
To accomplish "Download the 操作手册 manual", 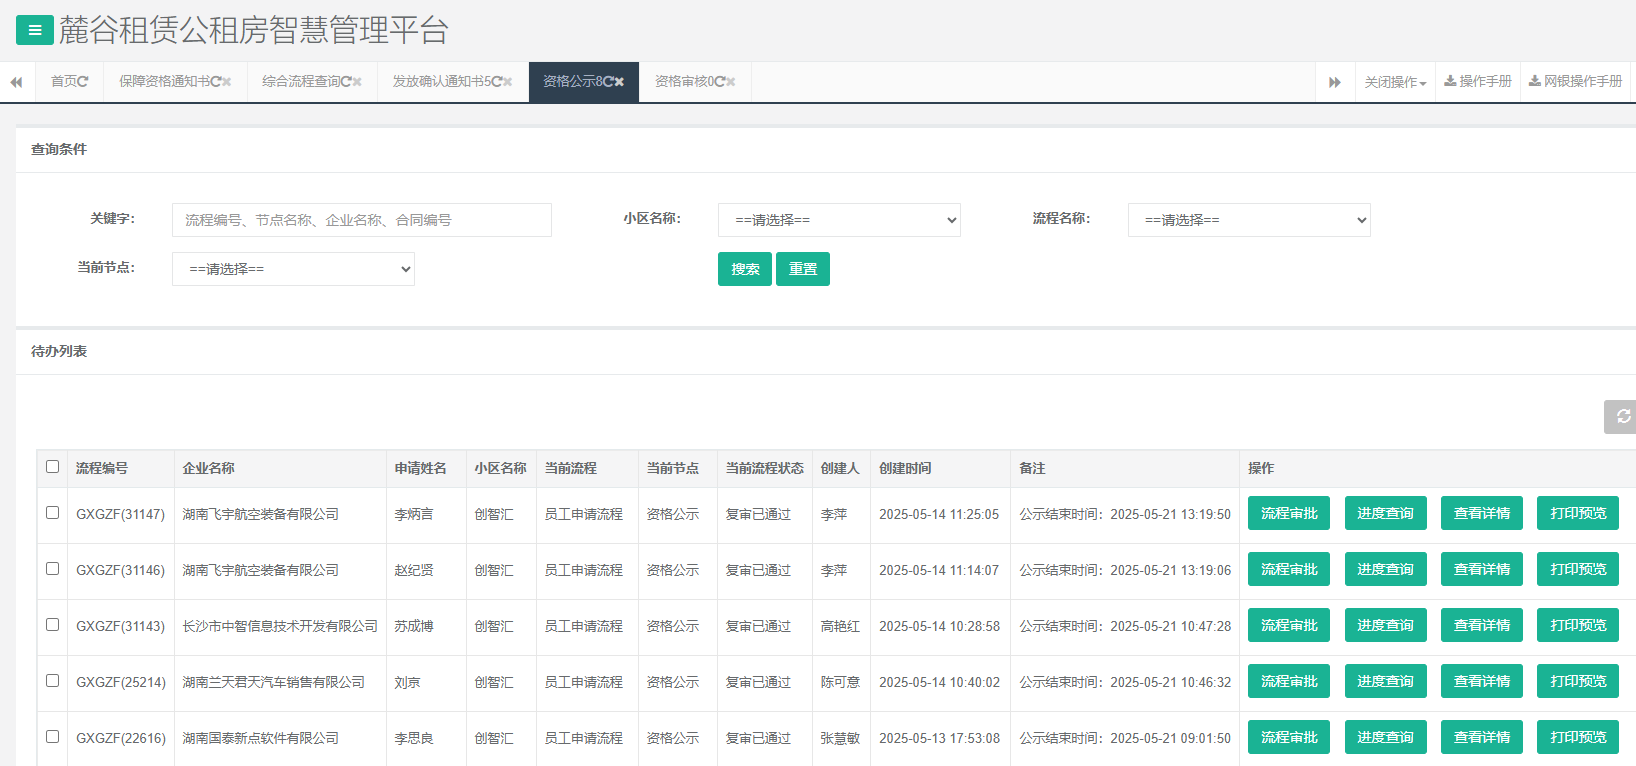I will [1478, 81].
